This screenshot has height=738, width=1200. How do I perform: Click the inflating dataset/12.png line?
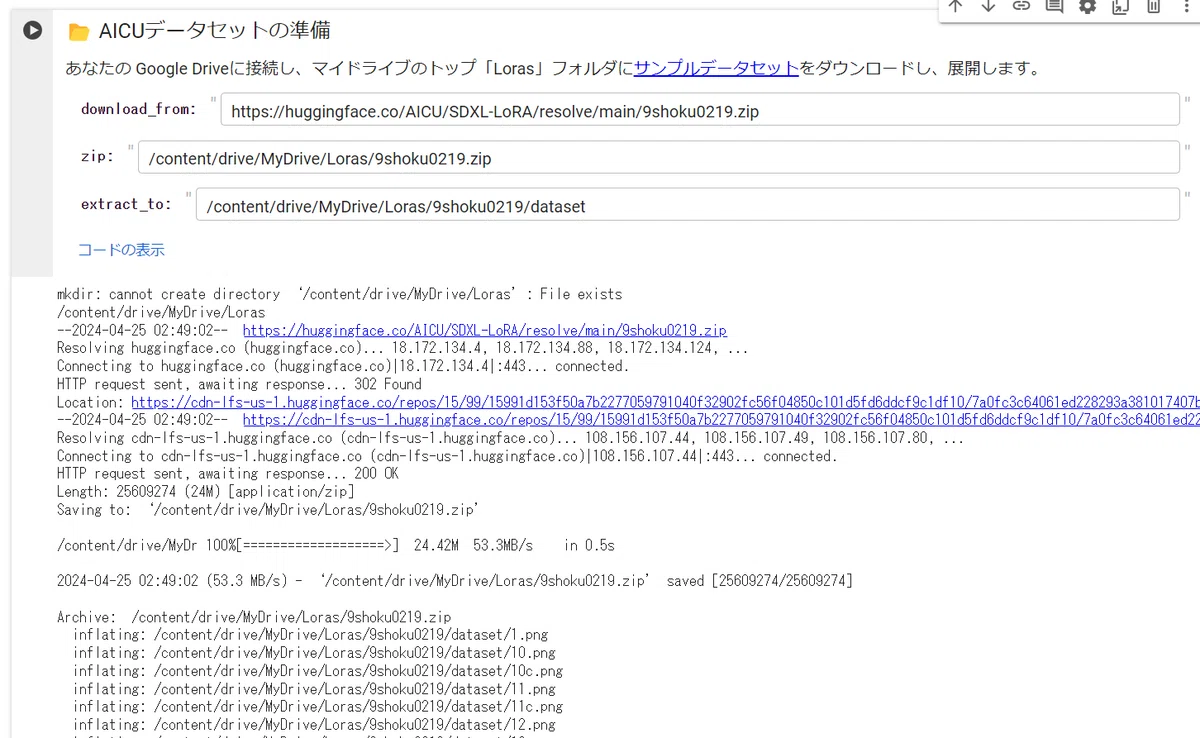point(314,725)
